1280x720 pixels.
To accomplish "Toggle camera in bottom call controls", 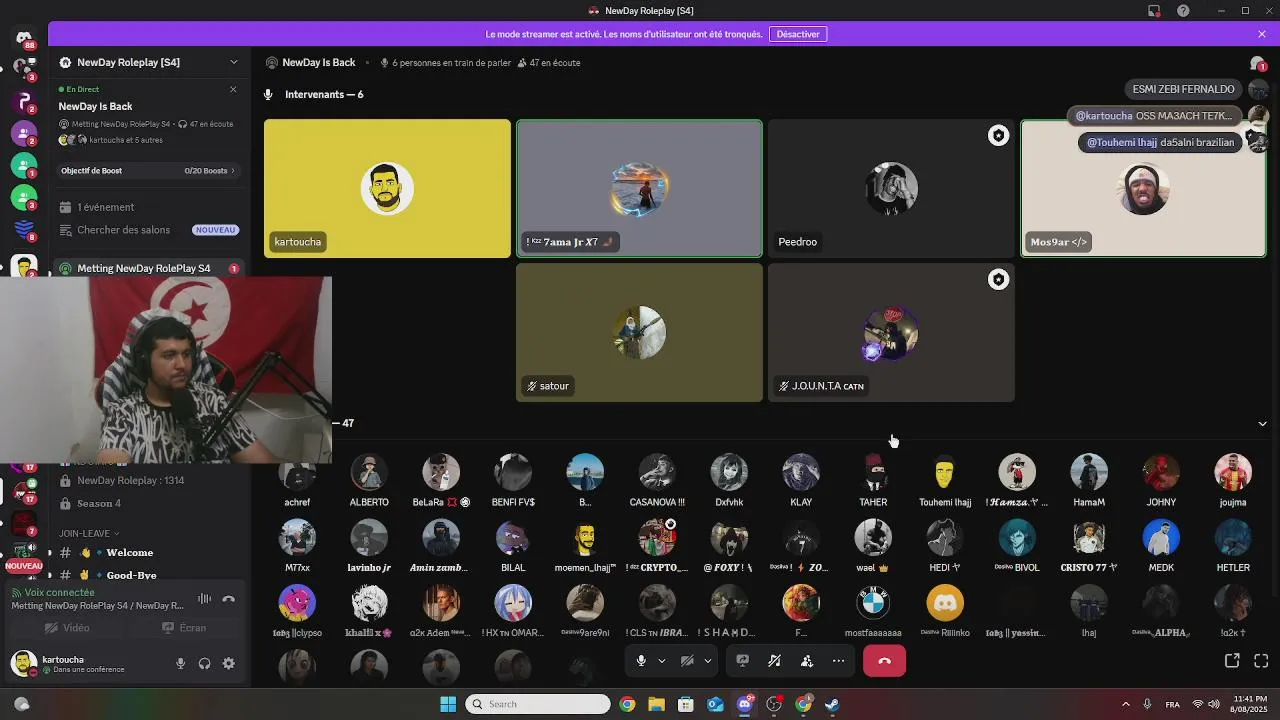I will click(687, 661).
